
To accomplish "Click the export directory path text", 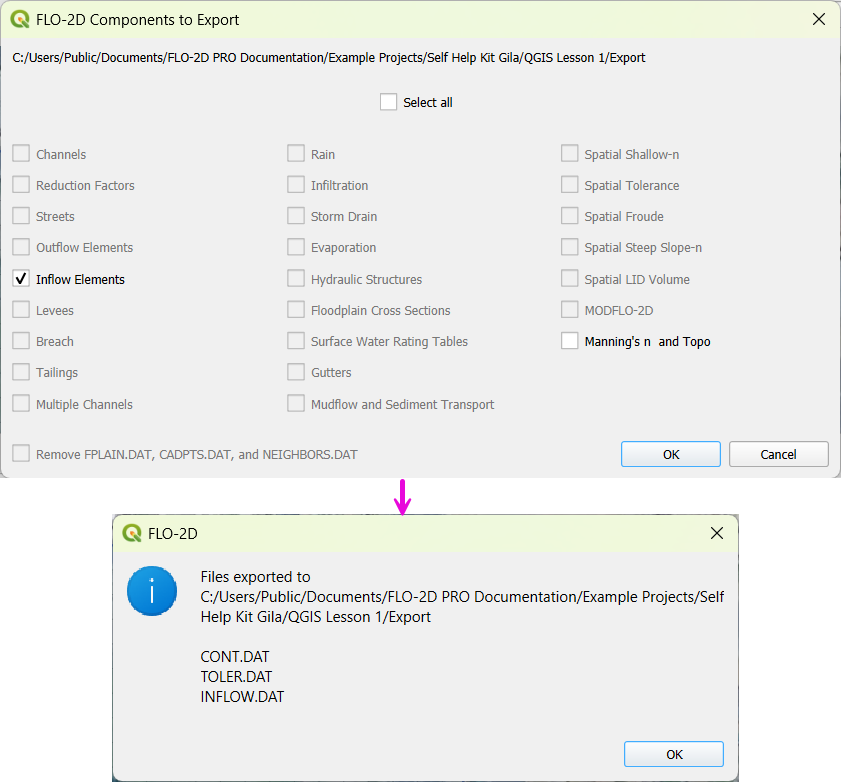I will coord(329,58).
